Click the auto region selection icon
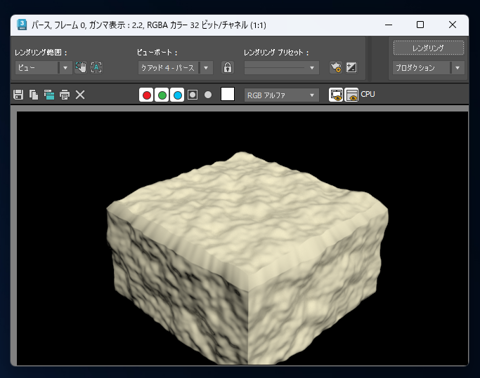The width and height of the screenshot is (480, 378). (96, 68)
